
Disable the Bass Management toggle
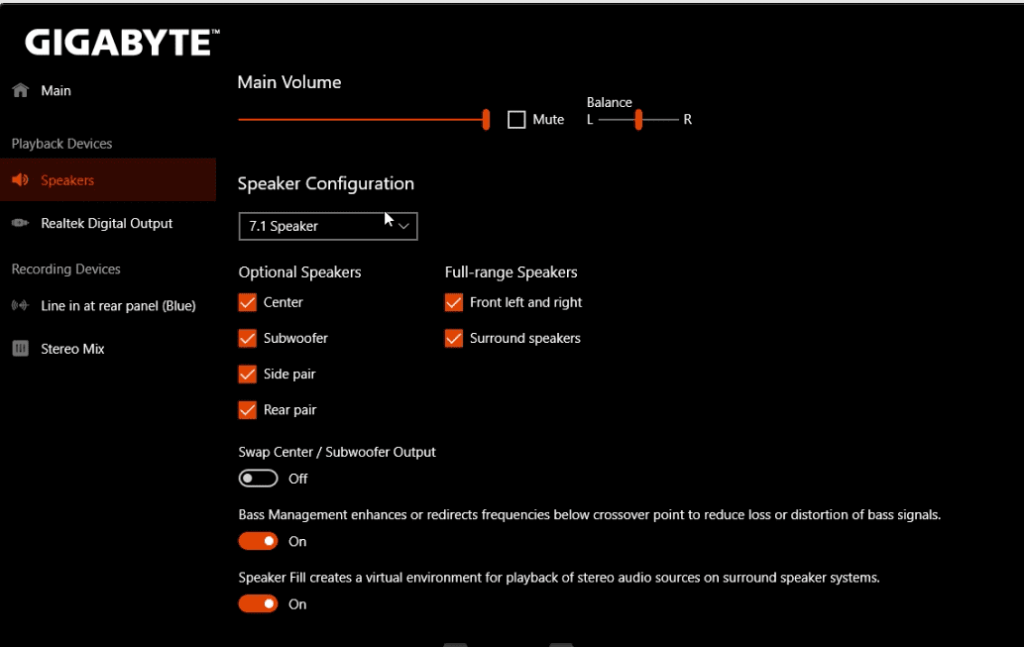(258, 541)
